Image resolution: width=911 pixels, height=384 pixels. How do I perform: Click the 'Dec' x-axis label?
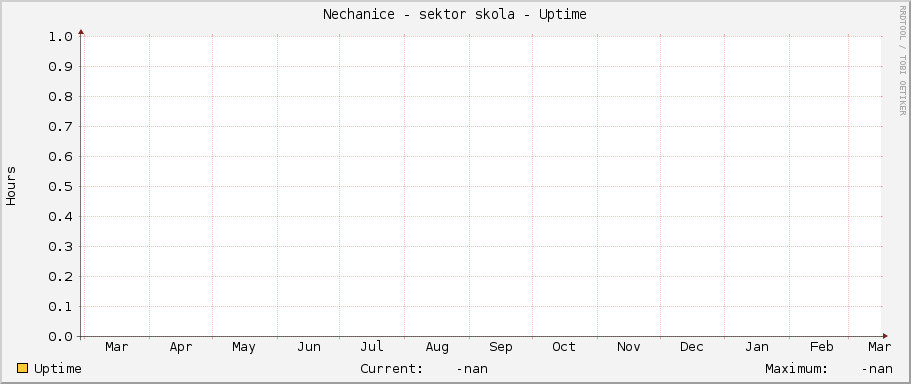[692, 347]
